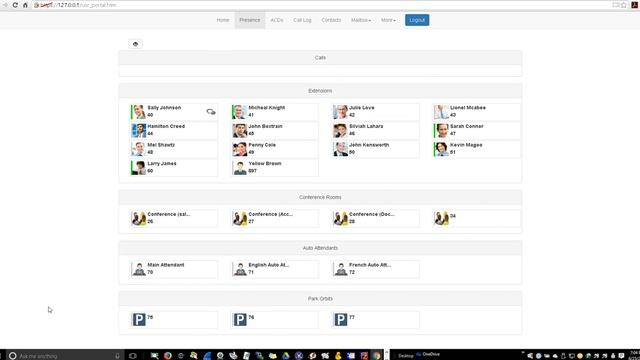Select Sally Johnson extension 40 photo
Screen dimensions: 640x360
(x=139, y=112)
